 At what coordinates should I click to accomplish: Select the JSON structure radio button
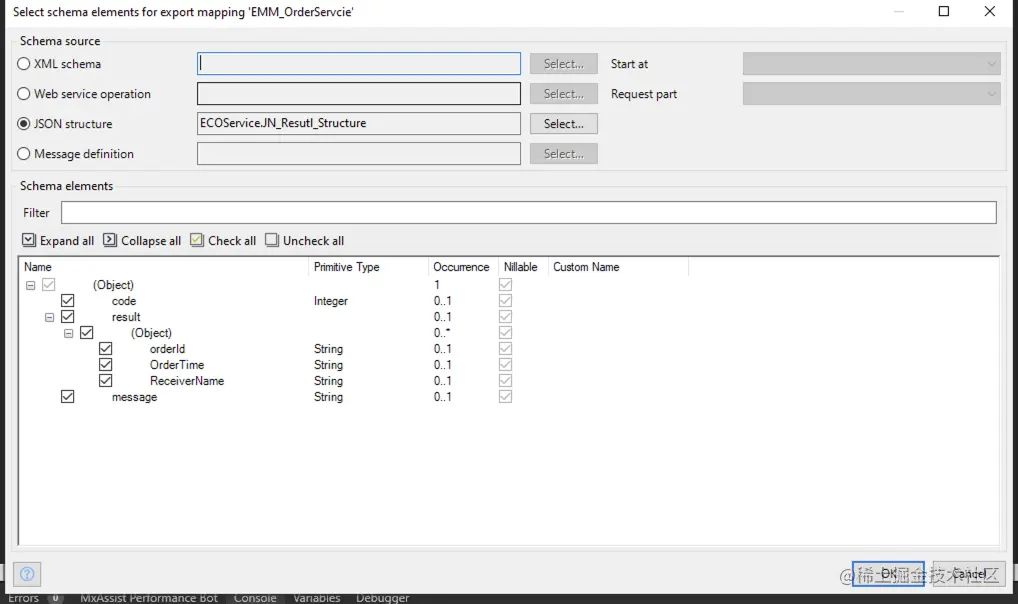(24, 123)
